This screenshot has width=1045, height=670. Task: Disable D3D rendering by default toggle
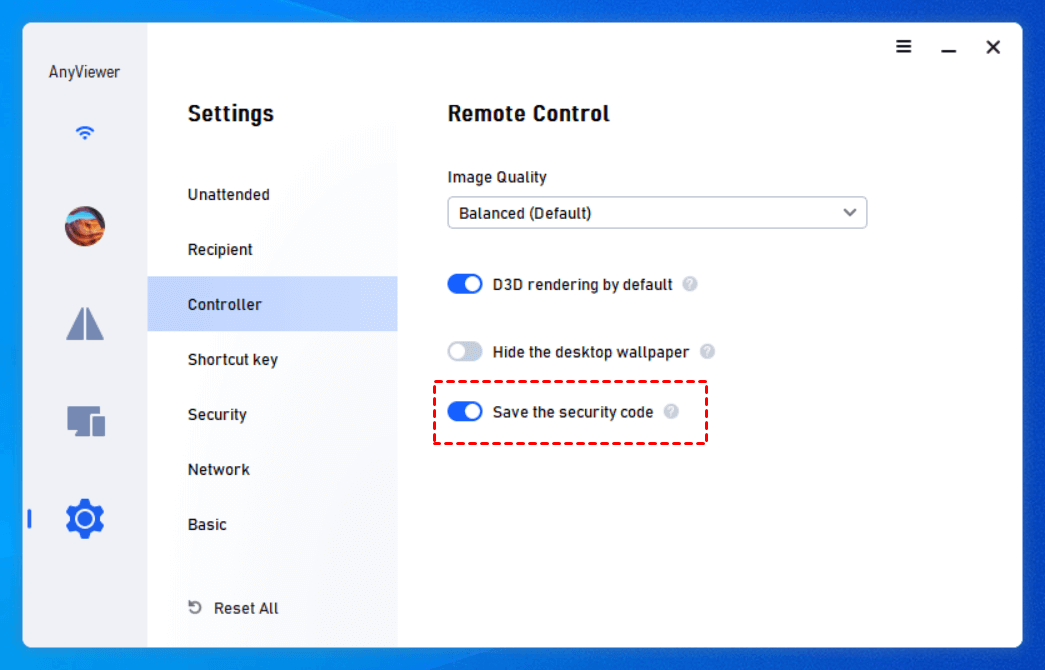[x=465, y=284]
